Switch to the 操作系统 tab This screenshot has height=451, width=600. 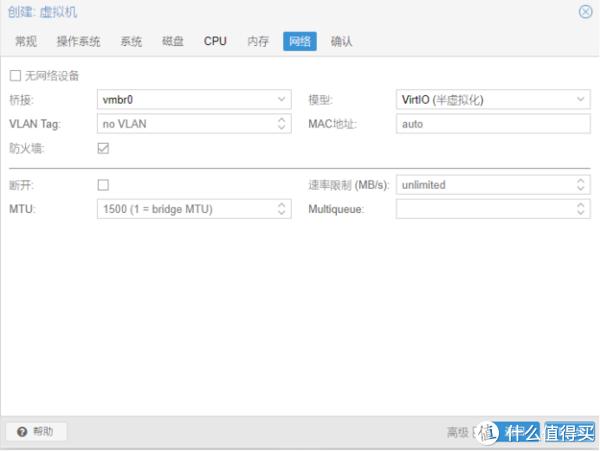pyautogui.click(x=78, y=41)
